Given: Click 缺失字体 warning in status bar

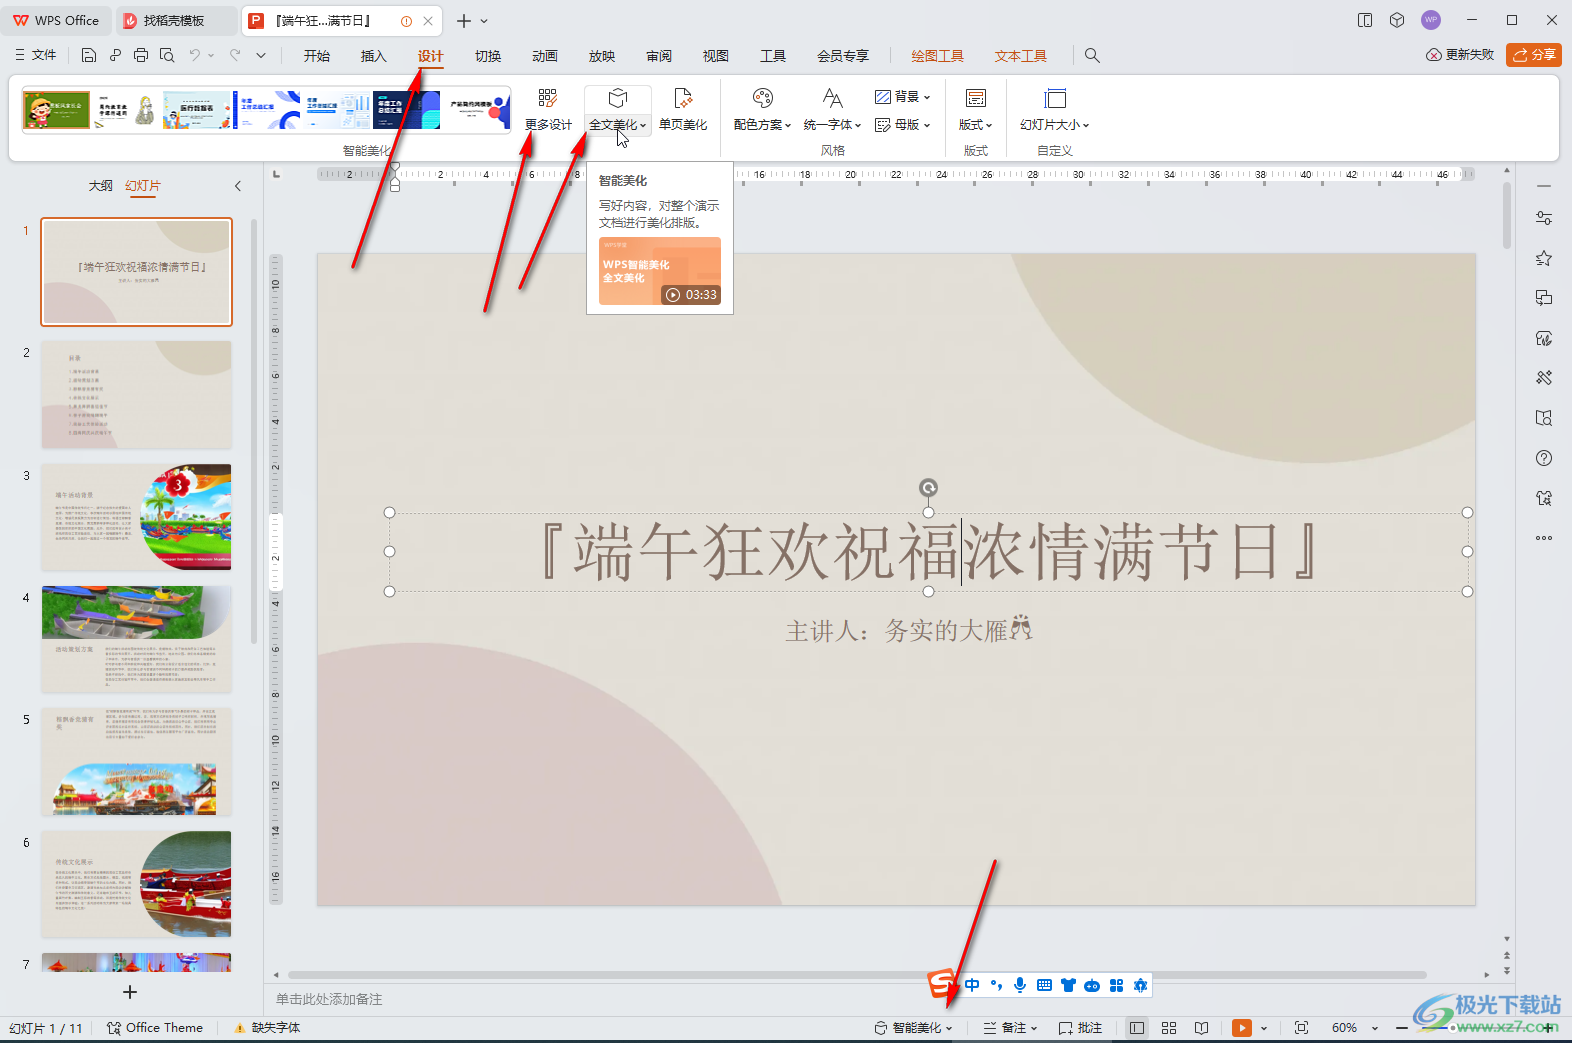Looking at the screenshot, I should [267, 1028].
